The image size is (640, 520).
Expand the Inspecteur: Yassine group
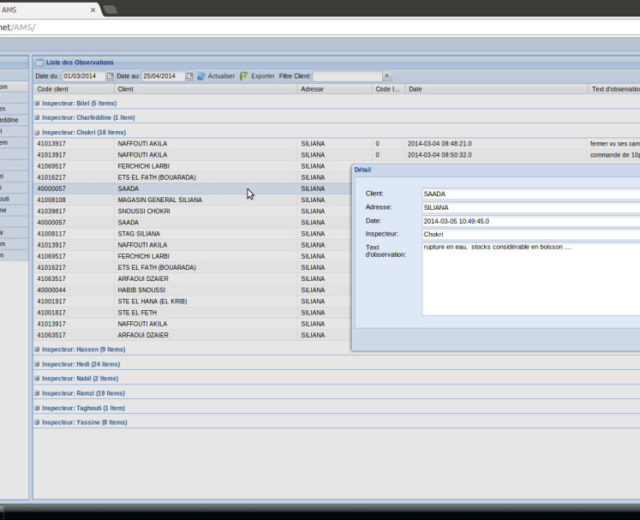coord(38,422)
